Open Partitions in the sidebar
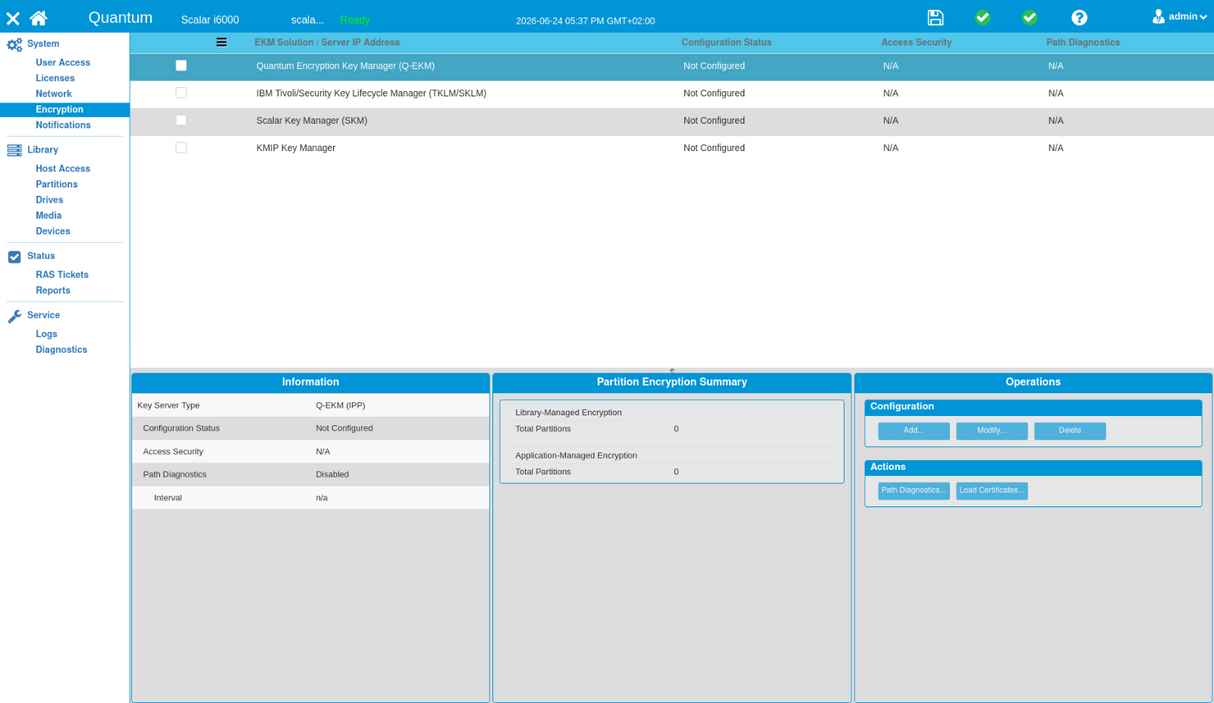Viewport: 1214px width, 703px height. click(57, 184)
